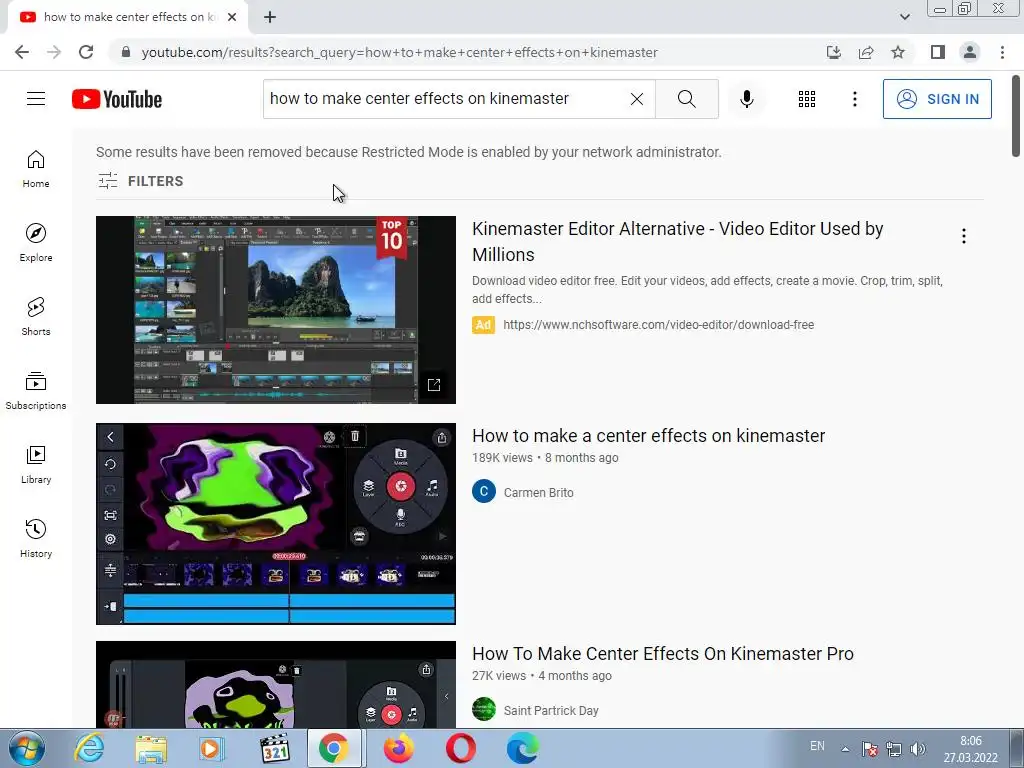Open Media Player Classic from taskbar
This screenshot has width=1024, height=768.
[275, 749]
